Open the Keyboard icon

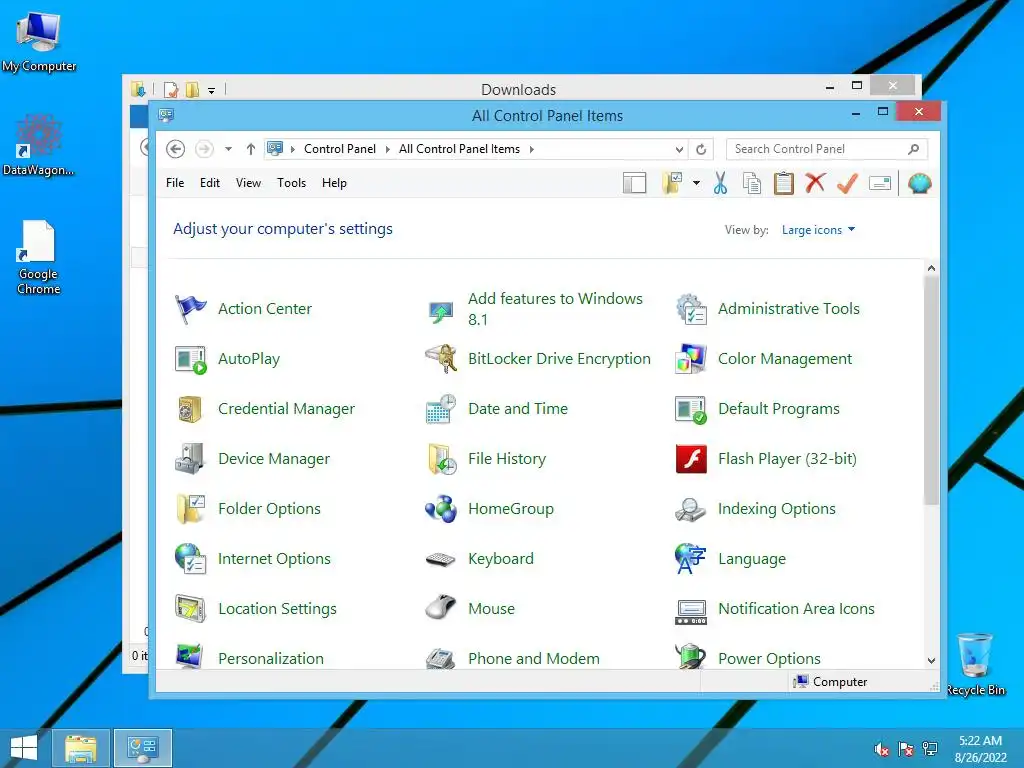point(441,560)
